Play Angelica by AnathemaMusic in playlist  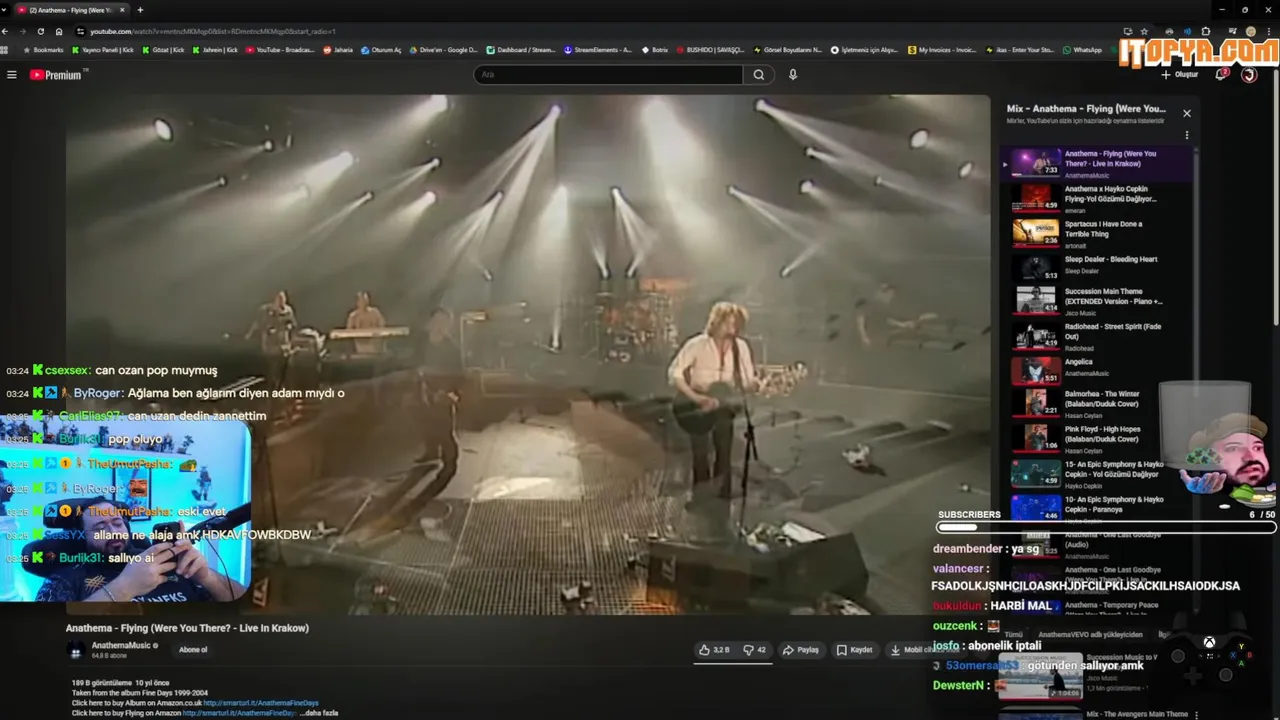[x=1097, y=370]
